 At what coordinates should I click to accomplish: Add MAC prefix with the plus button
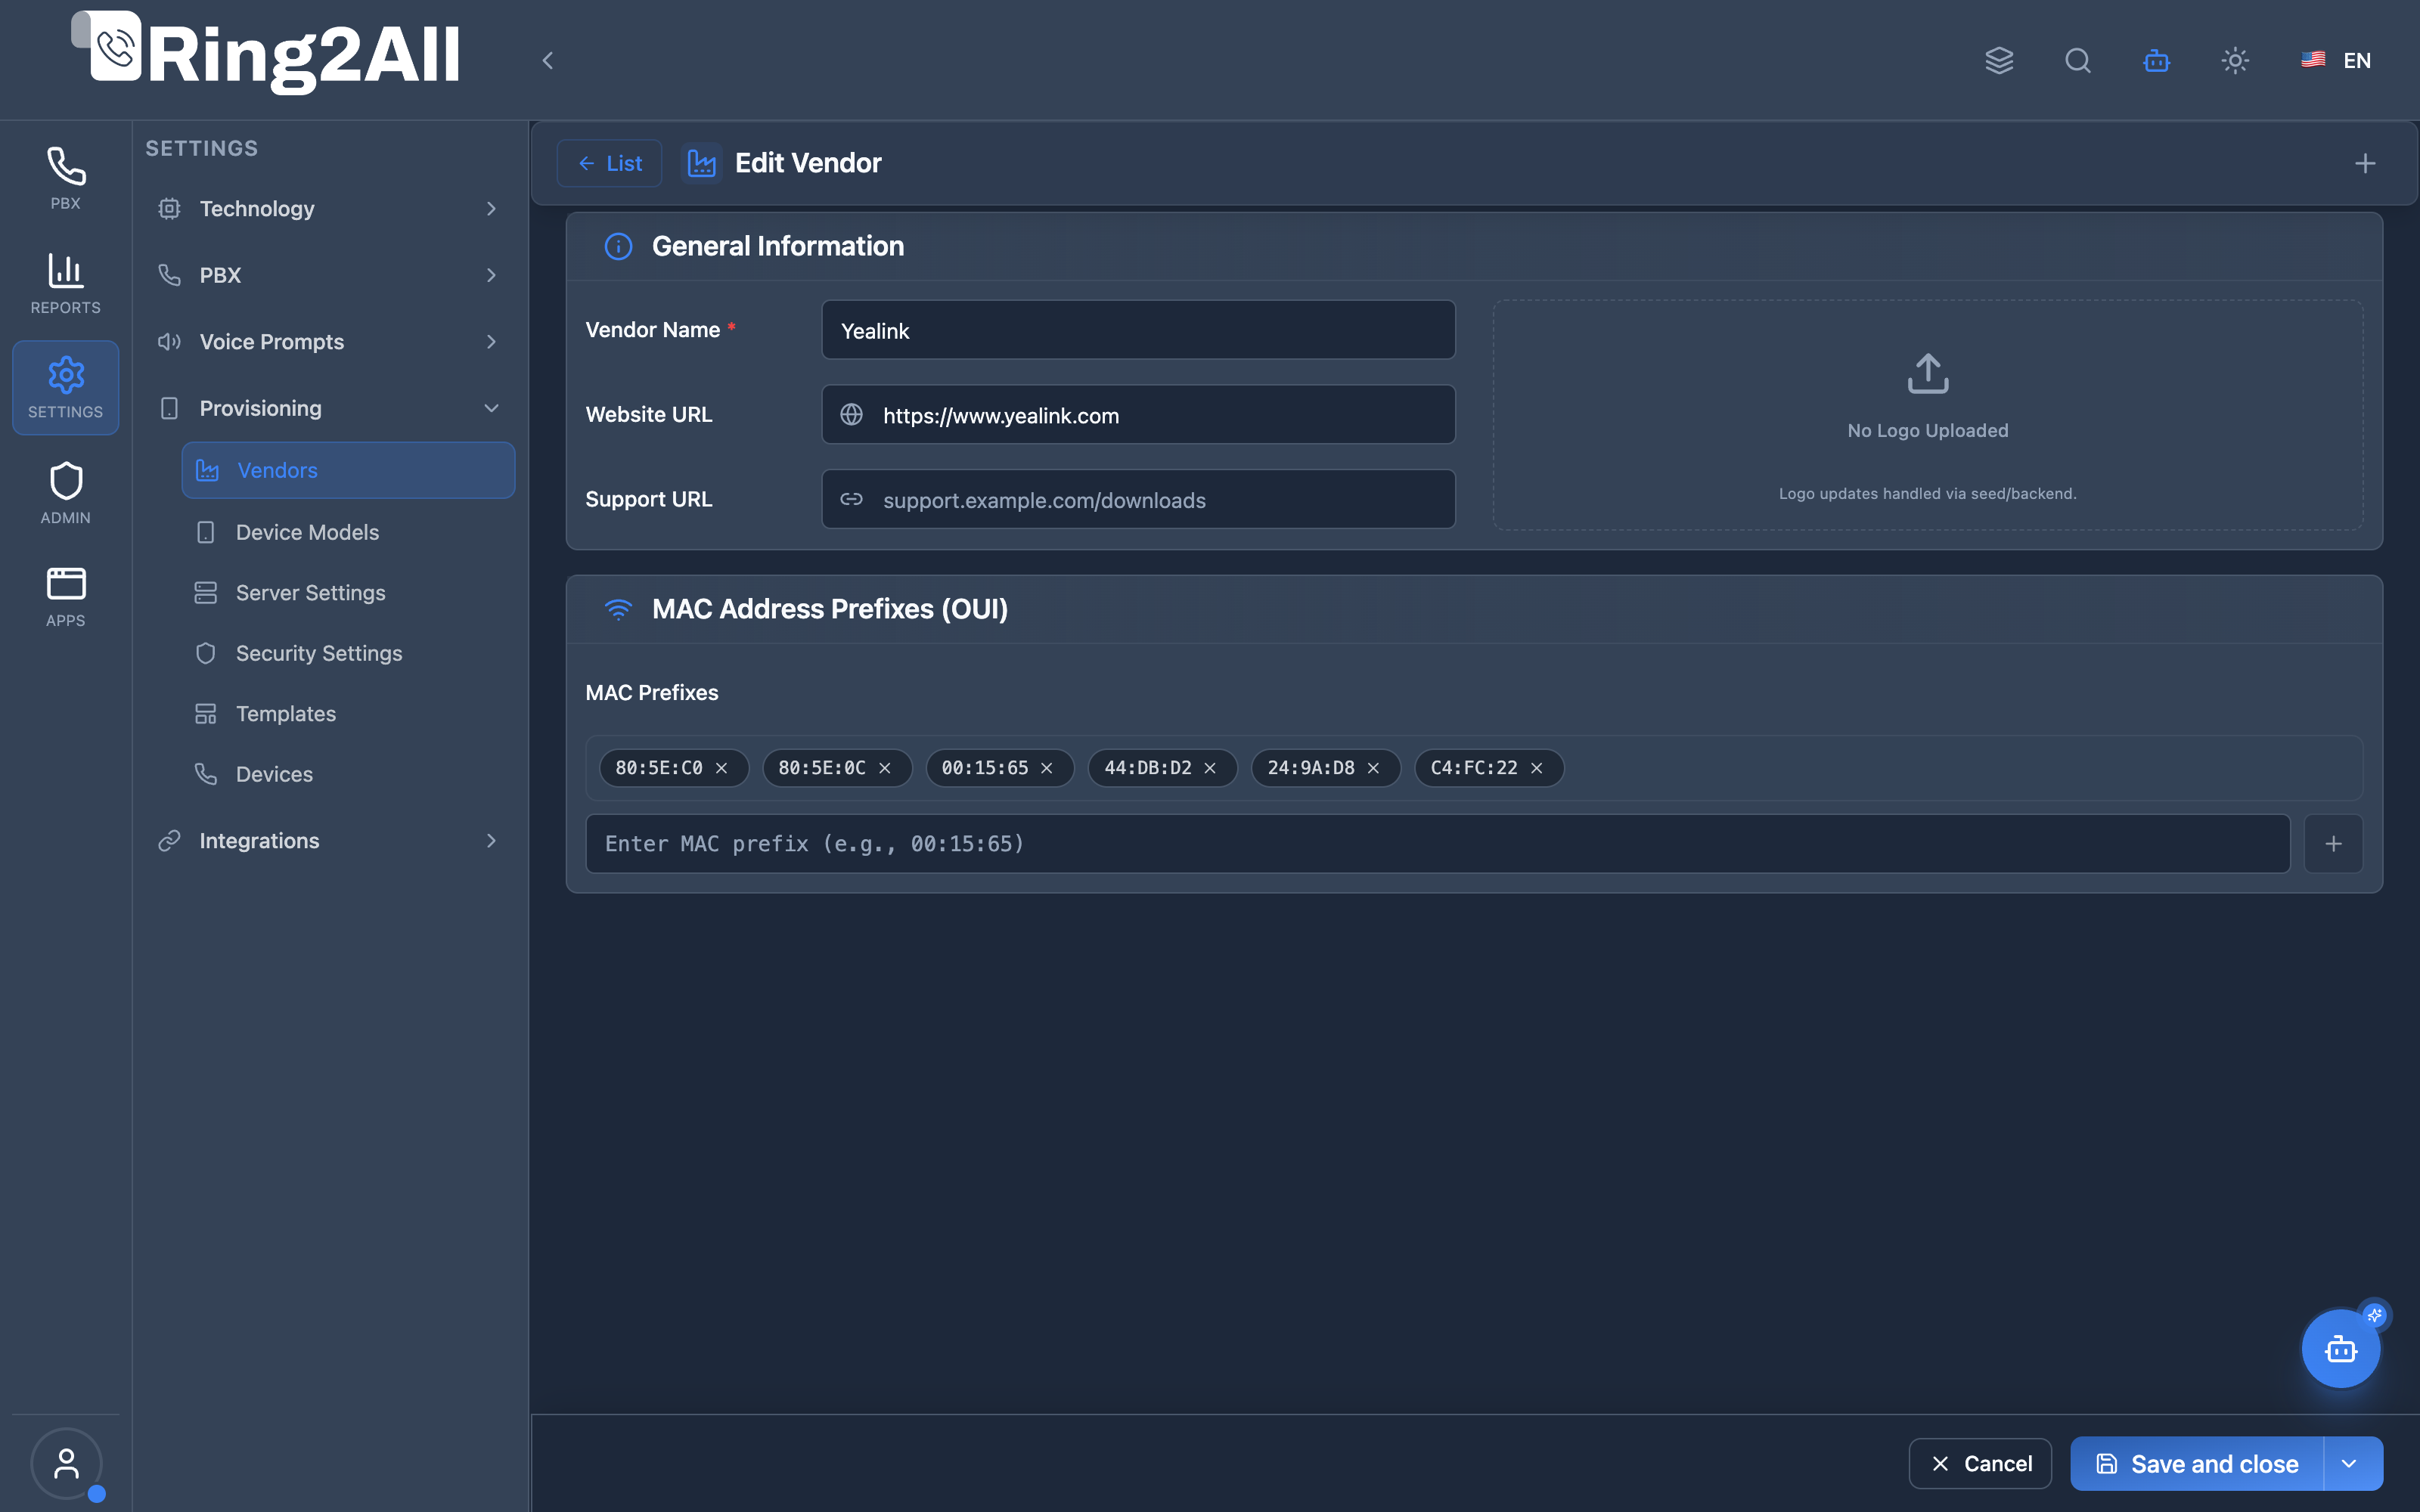click(2333, 844)
